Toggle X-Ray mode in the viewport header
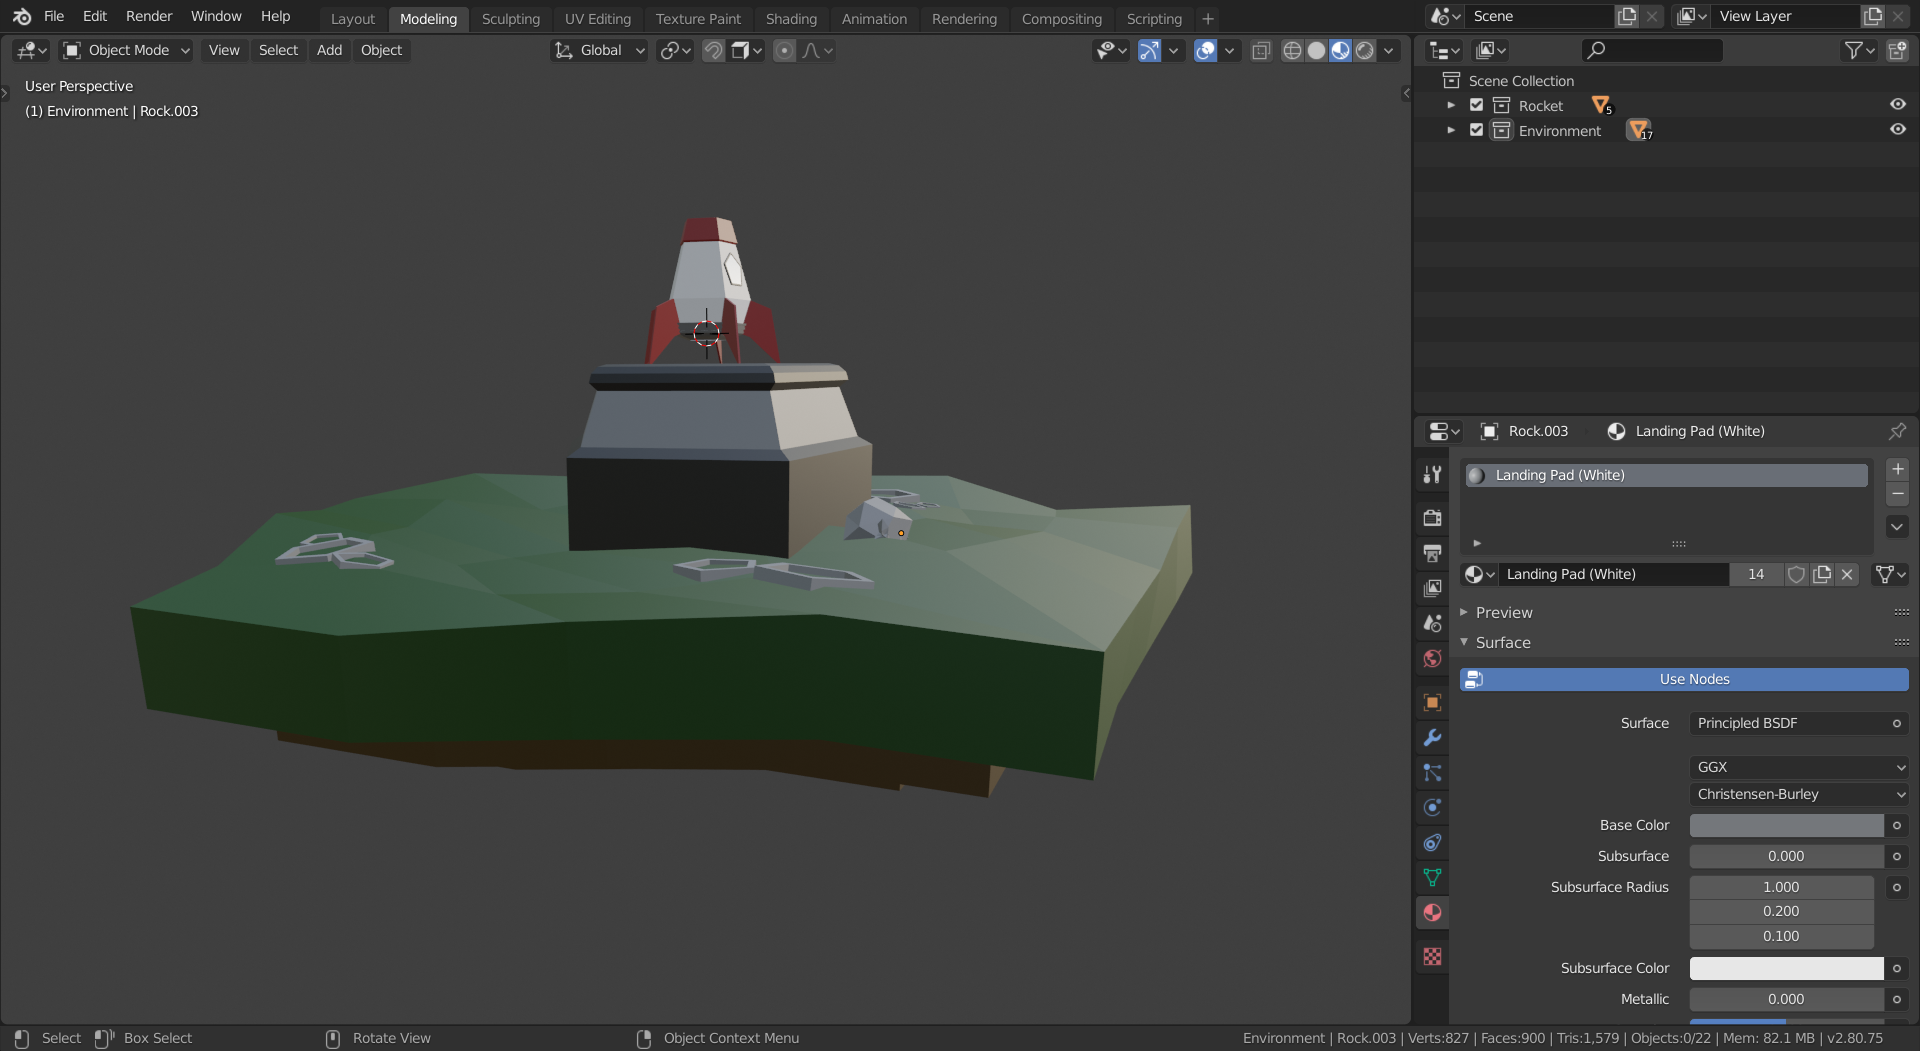Image resolution: width=1920 pixels, height=1051 pixels. [x=1261, y=50]
